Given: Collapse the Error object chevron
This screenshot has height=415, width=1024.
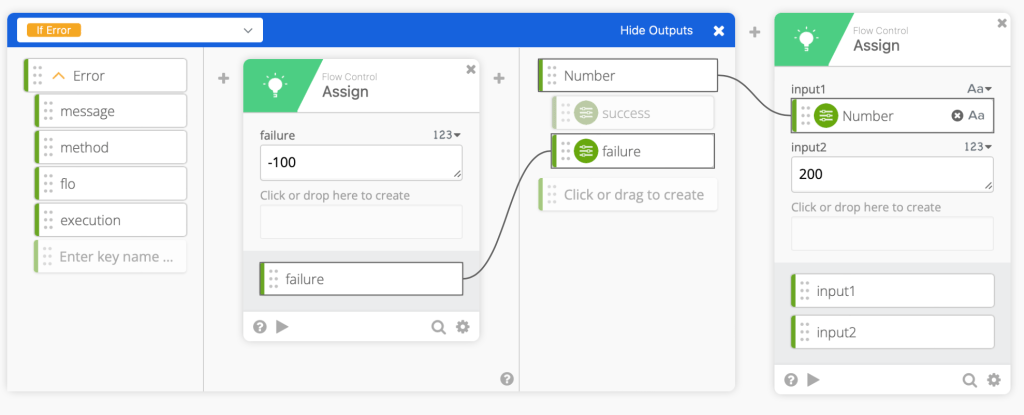Looking at the screenshot, I should point(58,75).
